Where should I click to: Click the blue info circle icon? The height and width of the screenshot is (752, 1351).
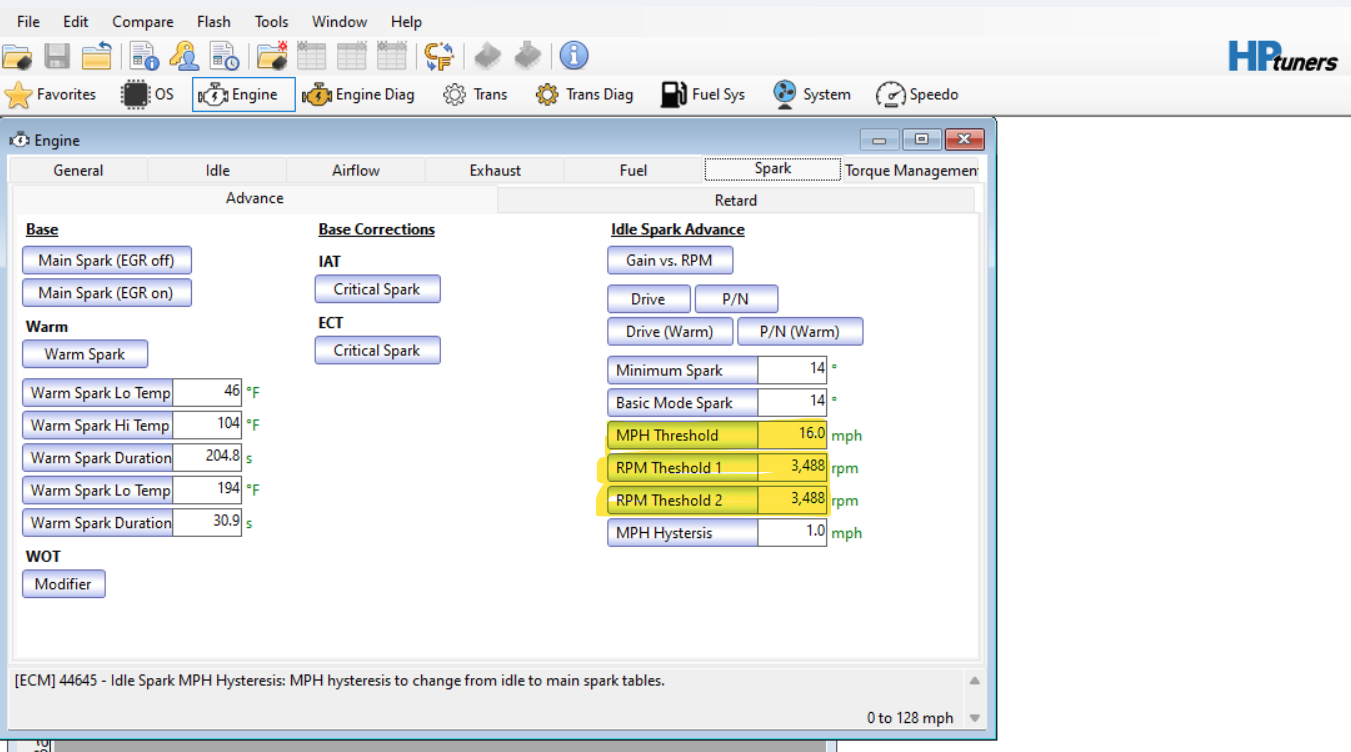pyautogui.click(x=573, y=56)
